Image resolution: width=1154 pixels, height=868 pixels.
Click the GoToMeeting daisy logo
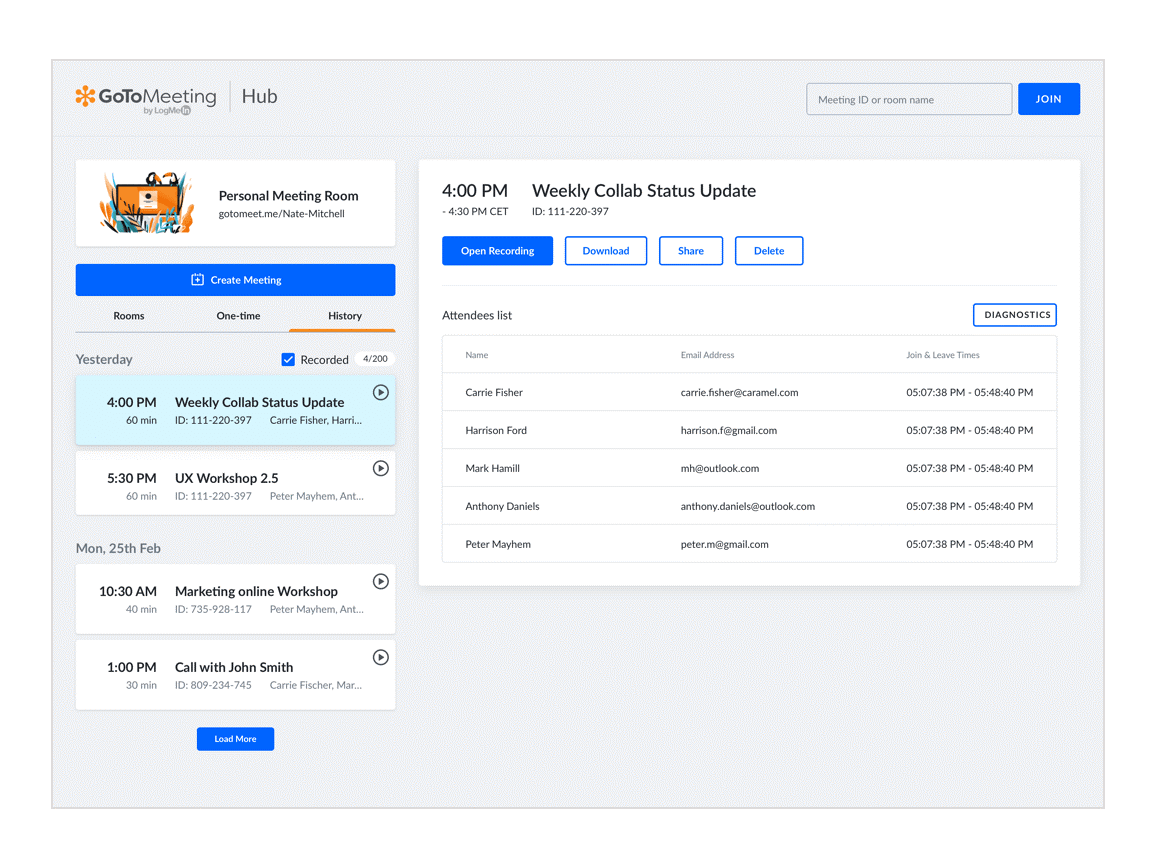(x=86, y=97)
